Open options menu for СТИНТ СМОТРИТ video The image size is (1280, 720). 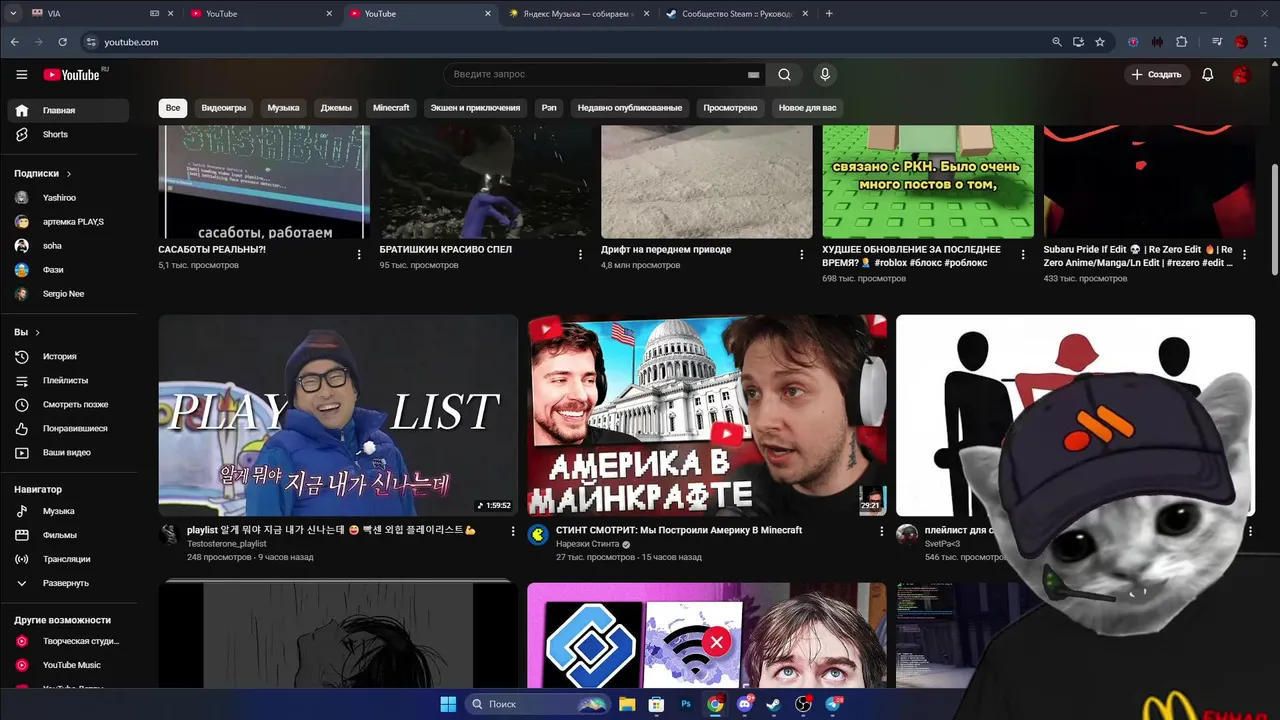(882, 532)
